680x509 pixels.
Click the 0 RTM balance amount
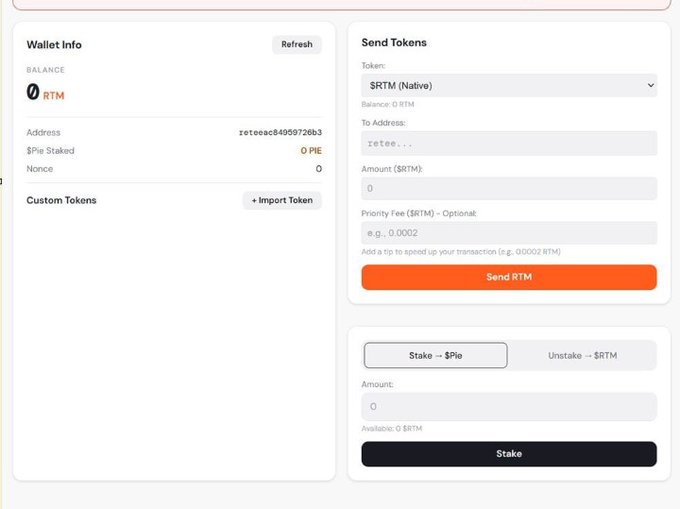point(45,92)
